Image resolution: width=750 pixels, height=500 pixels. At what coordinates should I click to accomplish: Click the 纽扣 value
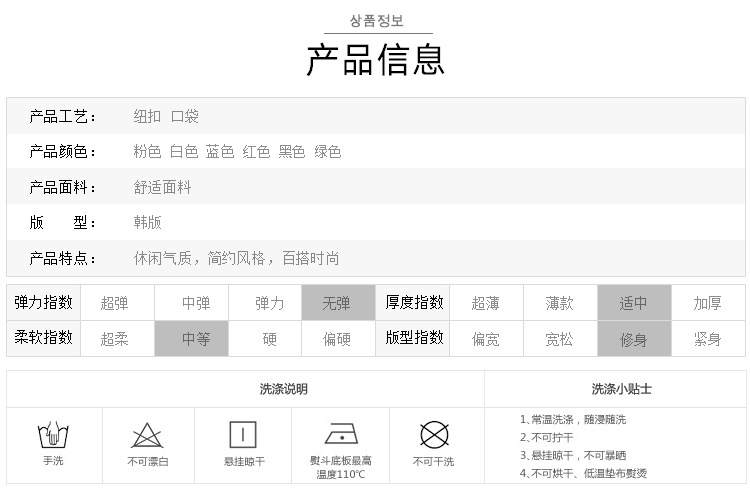(147, 117)
